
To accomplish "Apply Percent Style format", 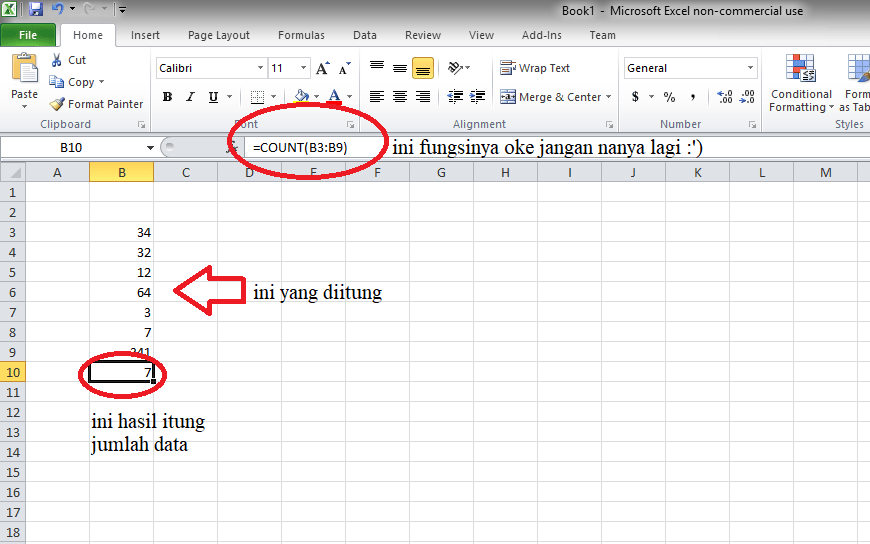I will [670, 97].
